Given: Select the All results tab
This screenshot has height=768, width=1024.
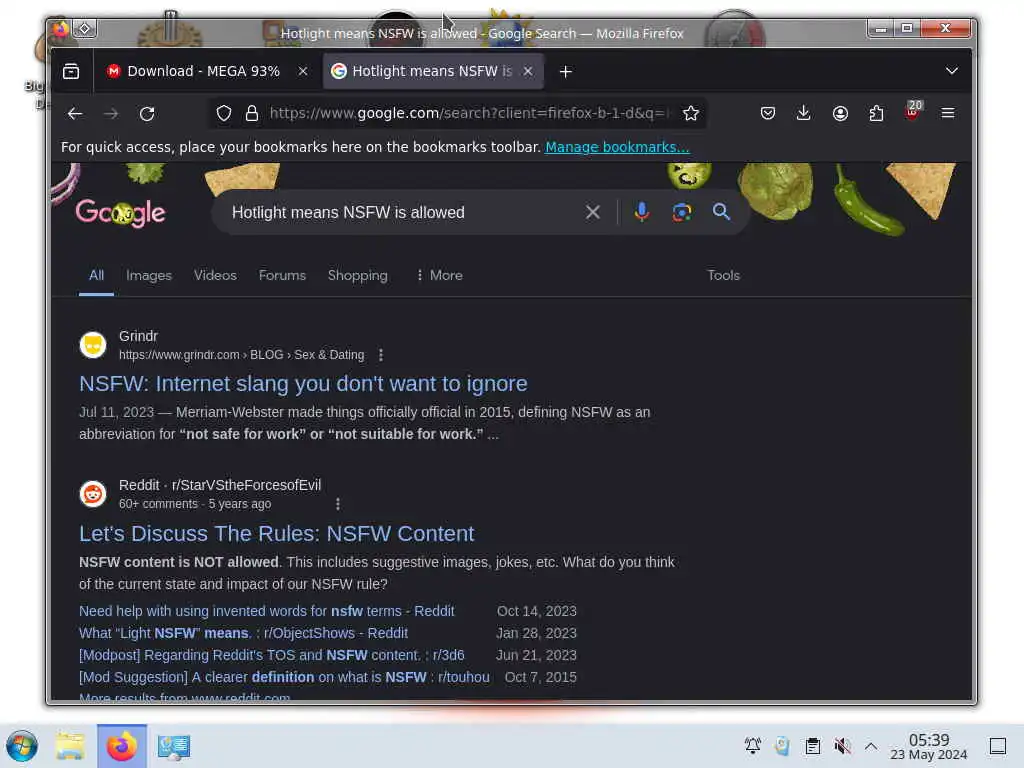Looking at the screenshot, I should (96, 276).
